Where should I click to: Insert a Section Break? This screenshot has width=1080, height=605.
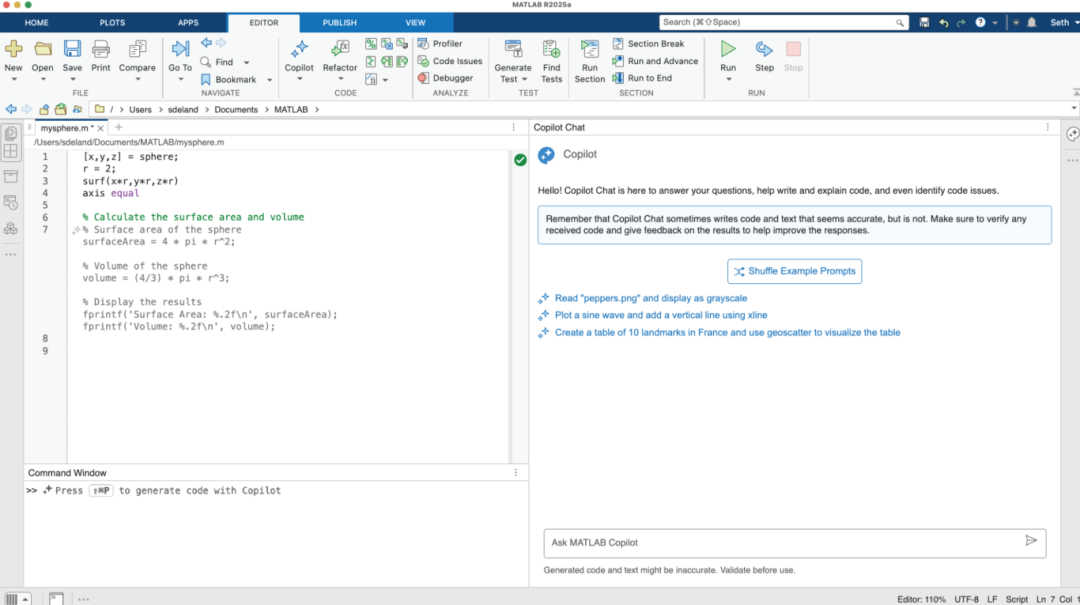point(648,43)
